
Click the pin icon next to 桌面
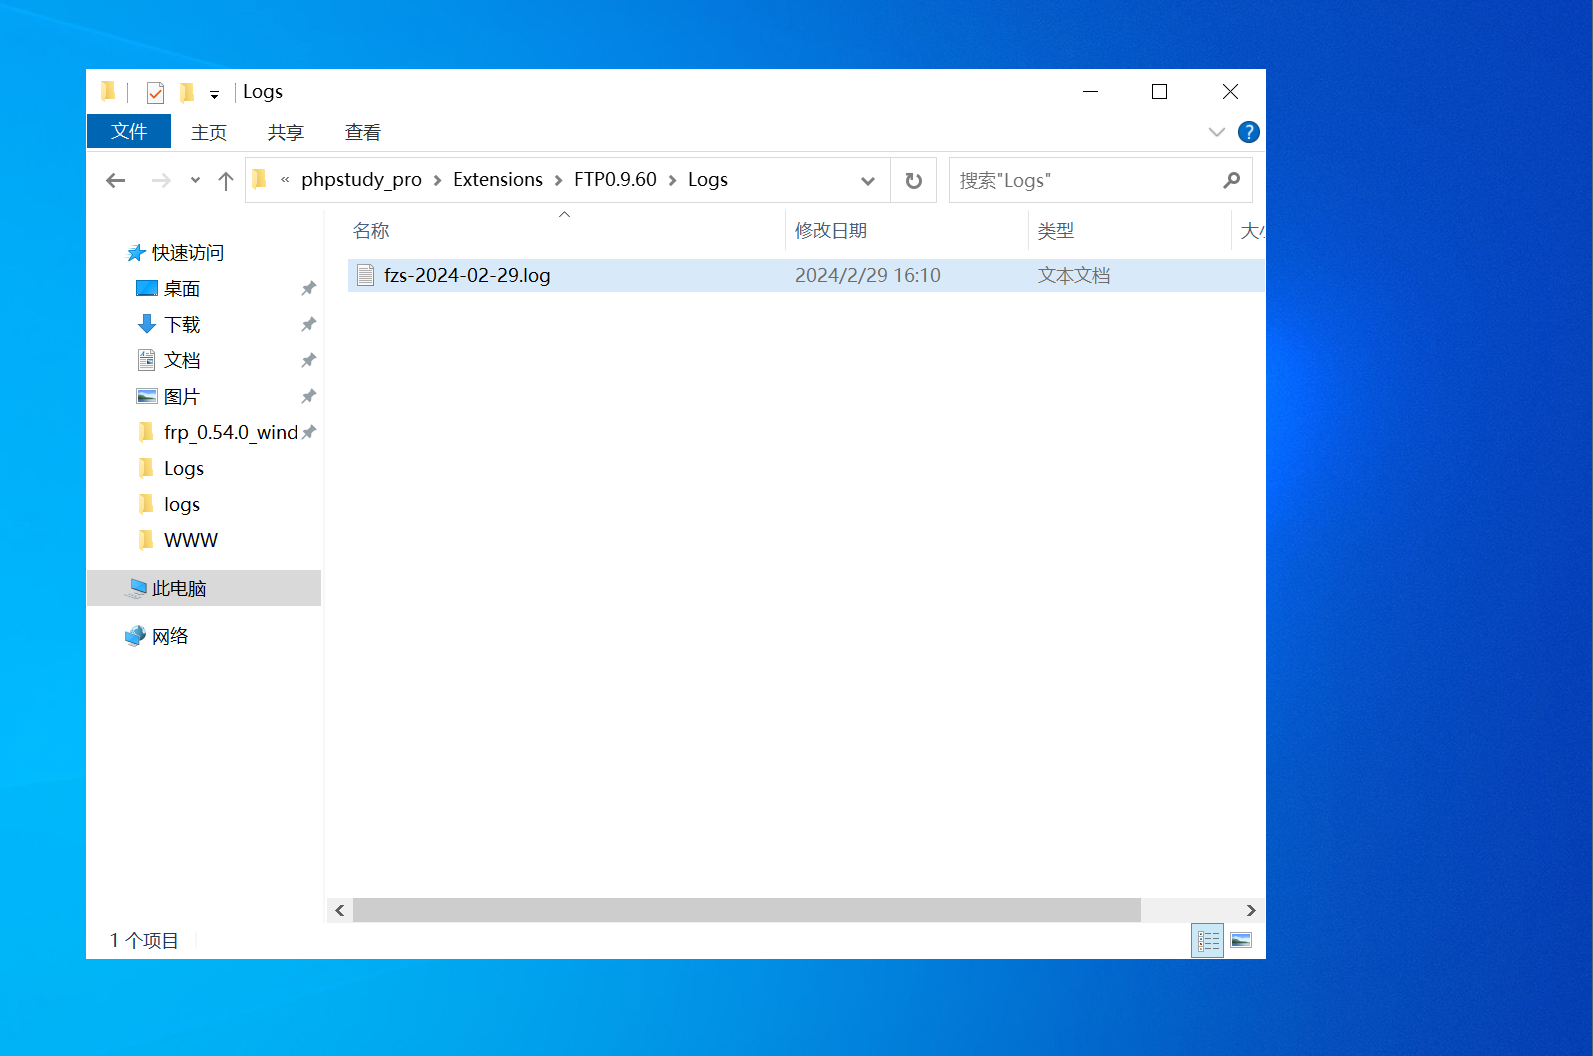pyautogui.click(x=309, y=288)
